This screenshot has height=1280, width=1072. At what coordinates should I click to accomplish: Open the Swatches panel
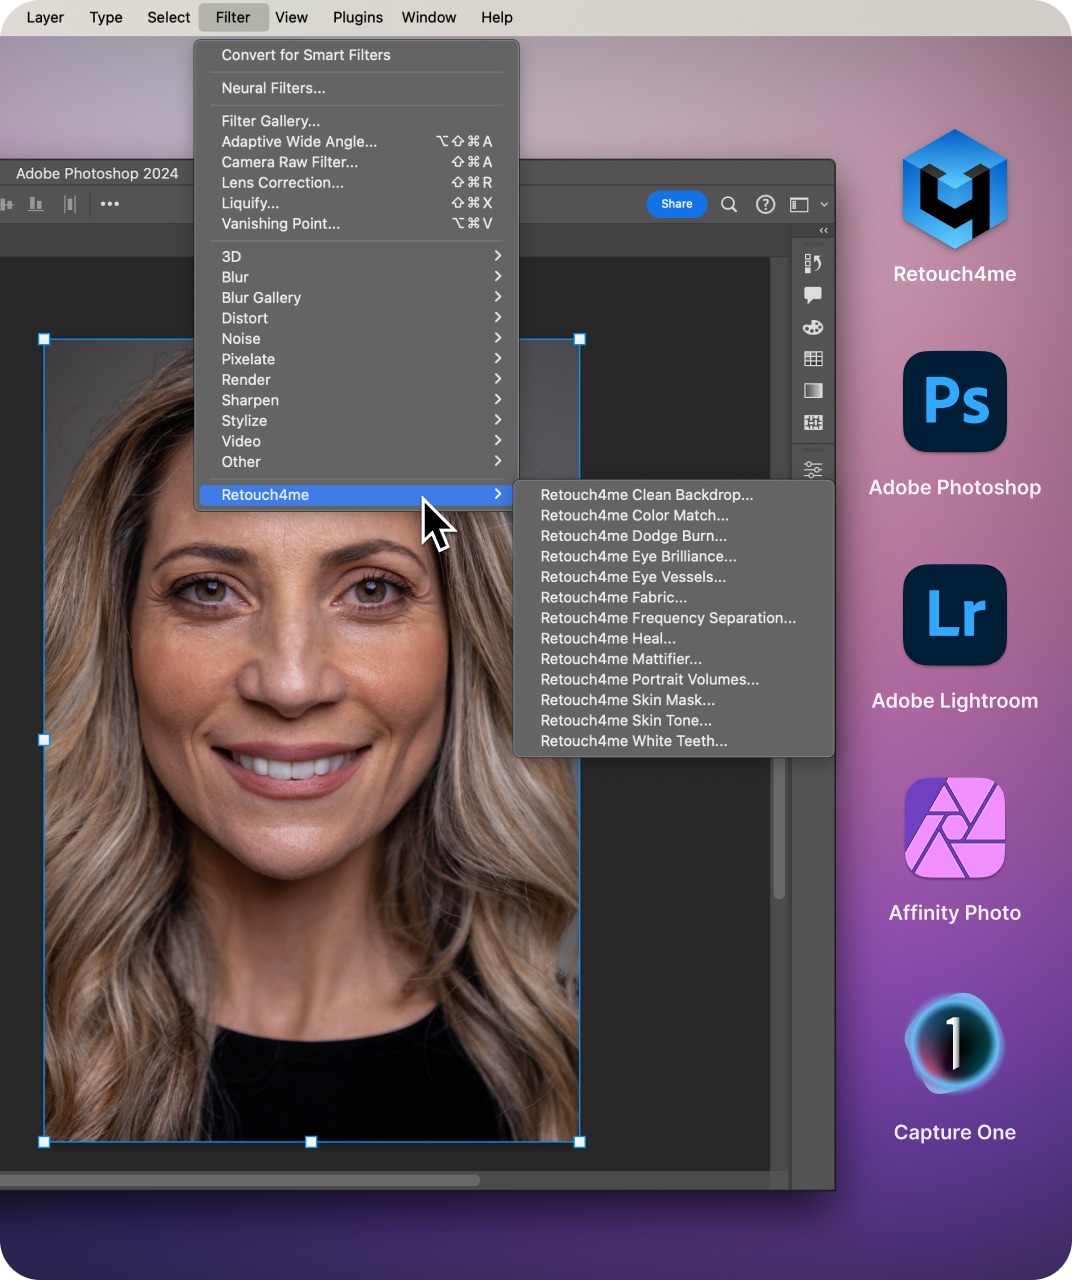[x=812, y=358]
